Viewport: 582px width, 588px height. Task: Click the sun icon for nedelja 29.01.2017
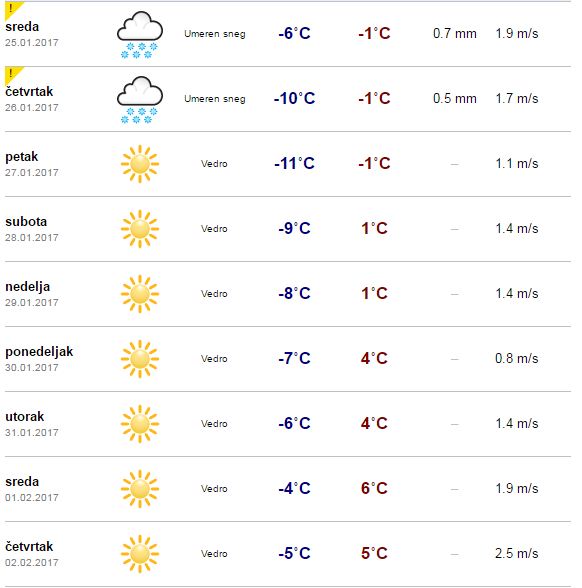coord(140,294)
